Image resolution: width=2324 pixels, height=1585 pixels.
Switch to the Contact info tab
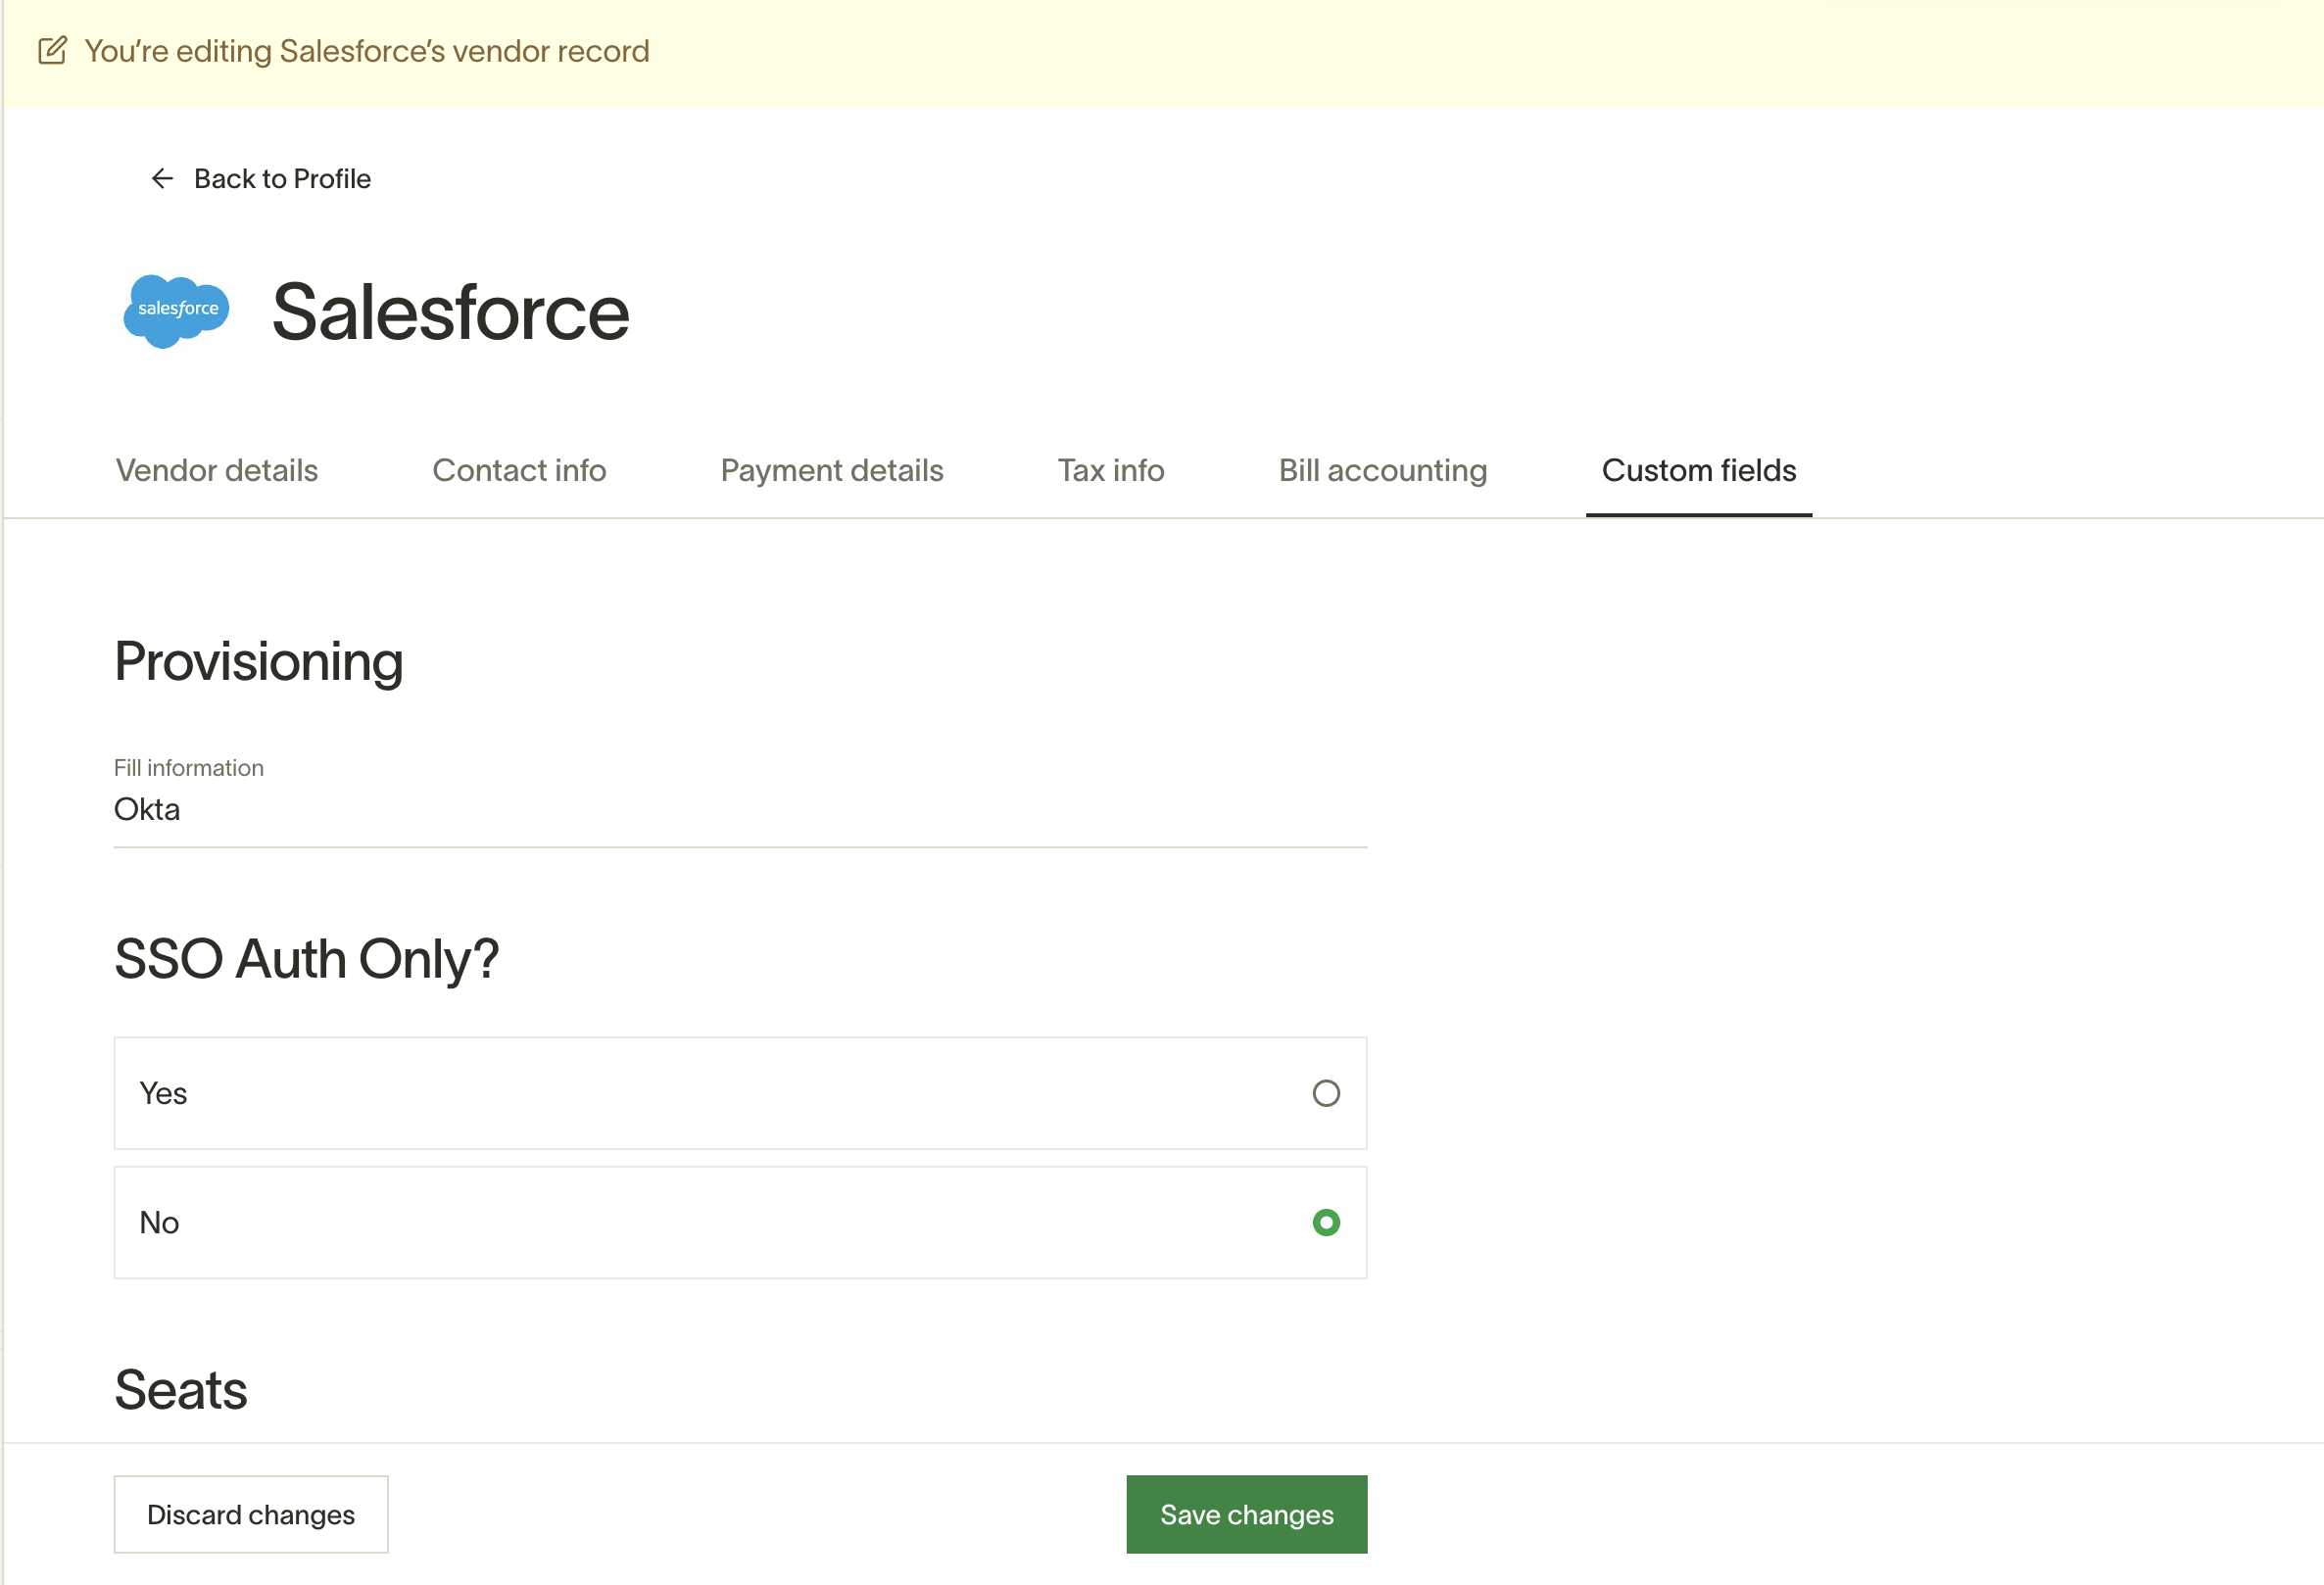pos(519,470)
